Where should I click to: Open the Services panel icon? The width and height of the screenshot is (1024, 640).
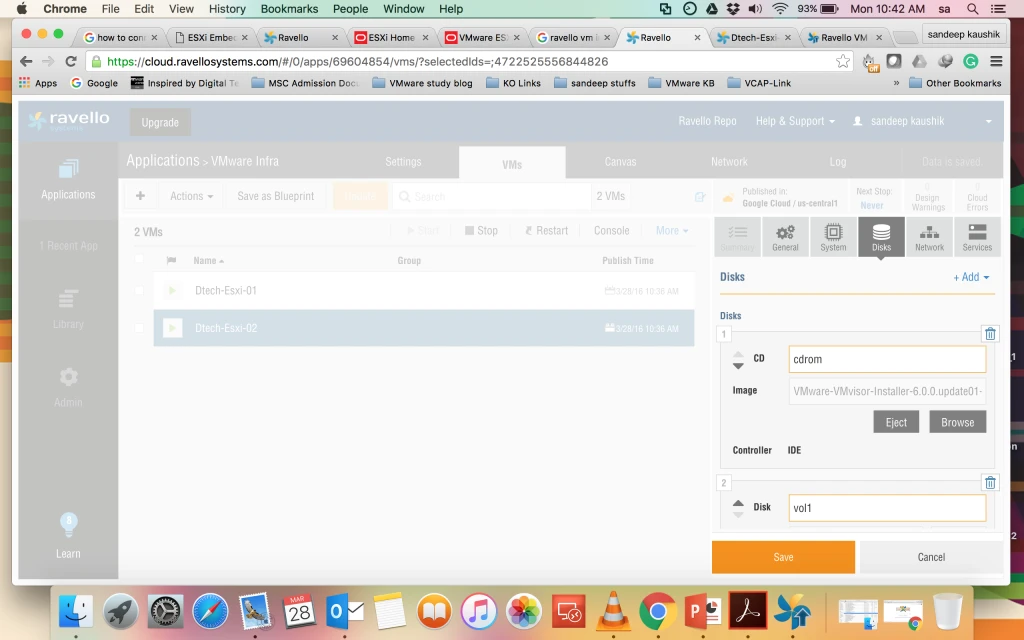977,237
